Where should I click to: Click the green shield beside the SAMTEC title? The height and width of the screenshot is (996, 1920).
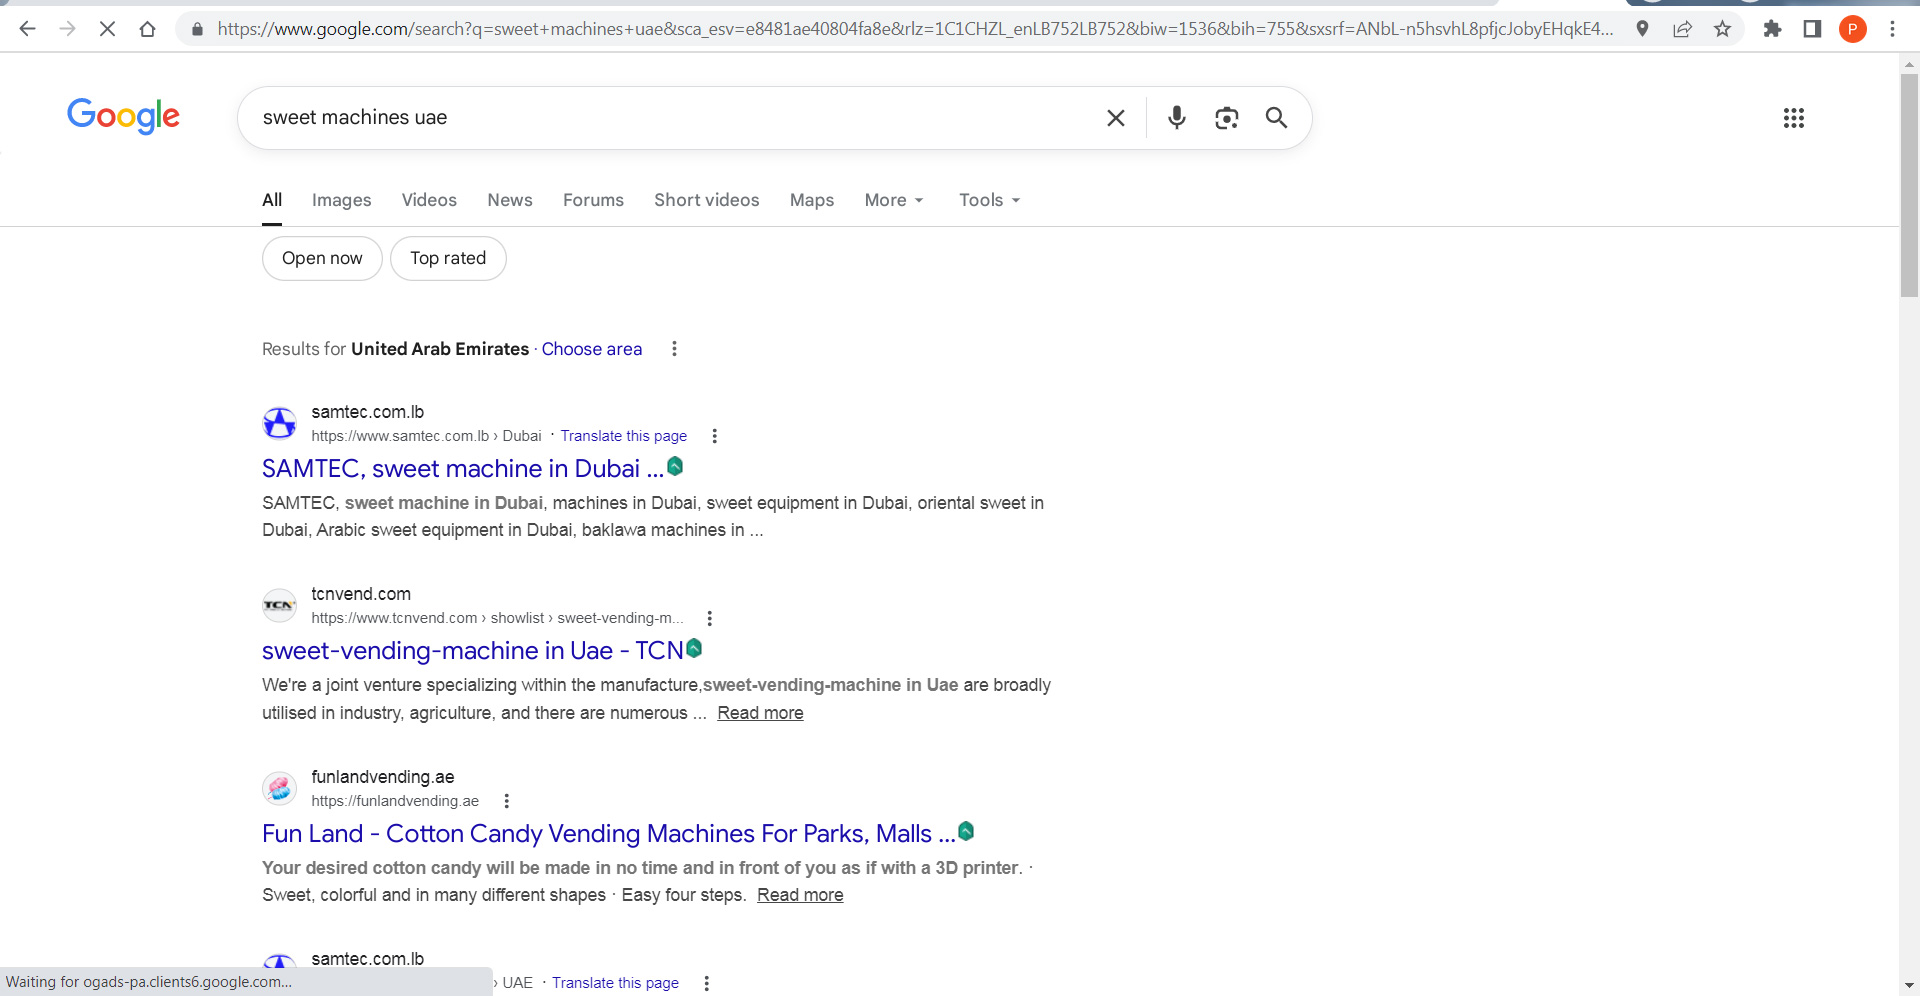[675, 466]
